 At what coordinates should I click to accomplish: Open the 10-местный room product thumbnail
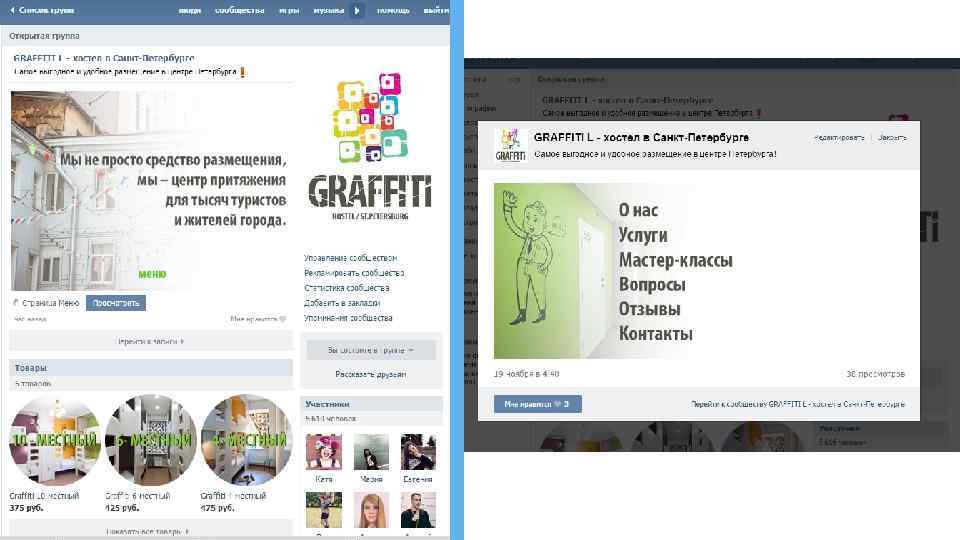tap(55, 440)
